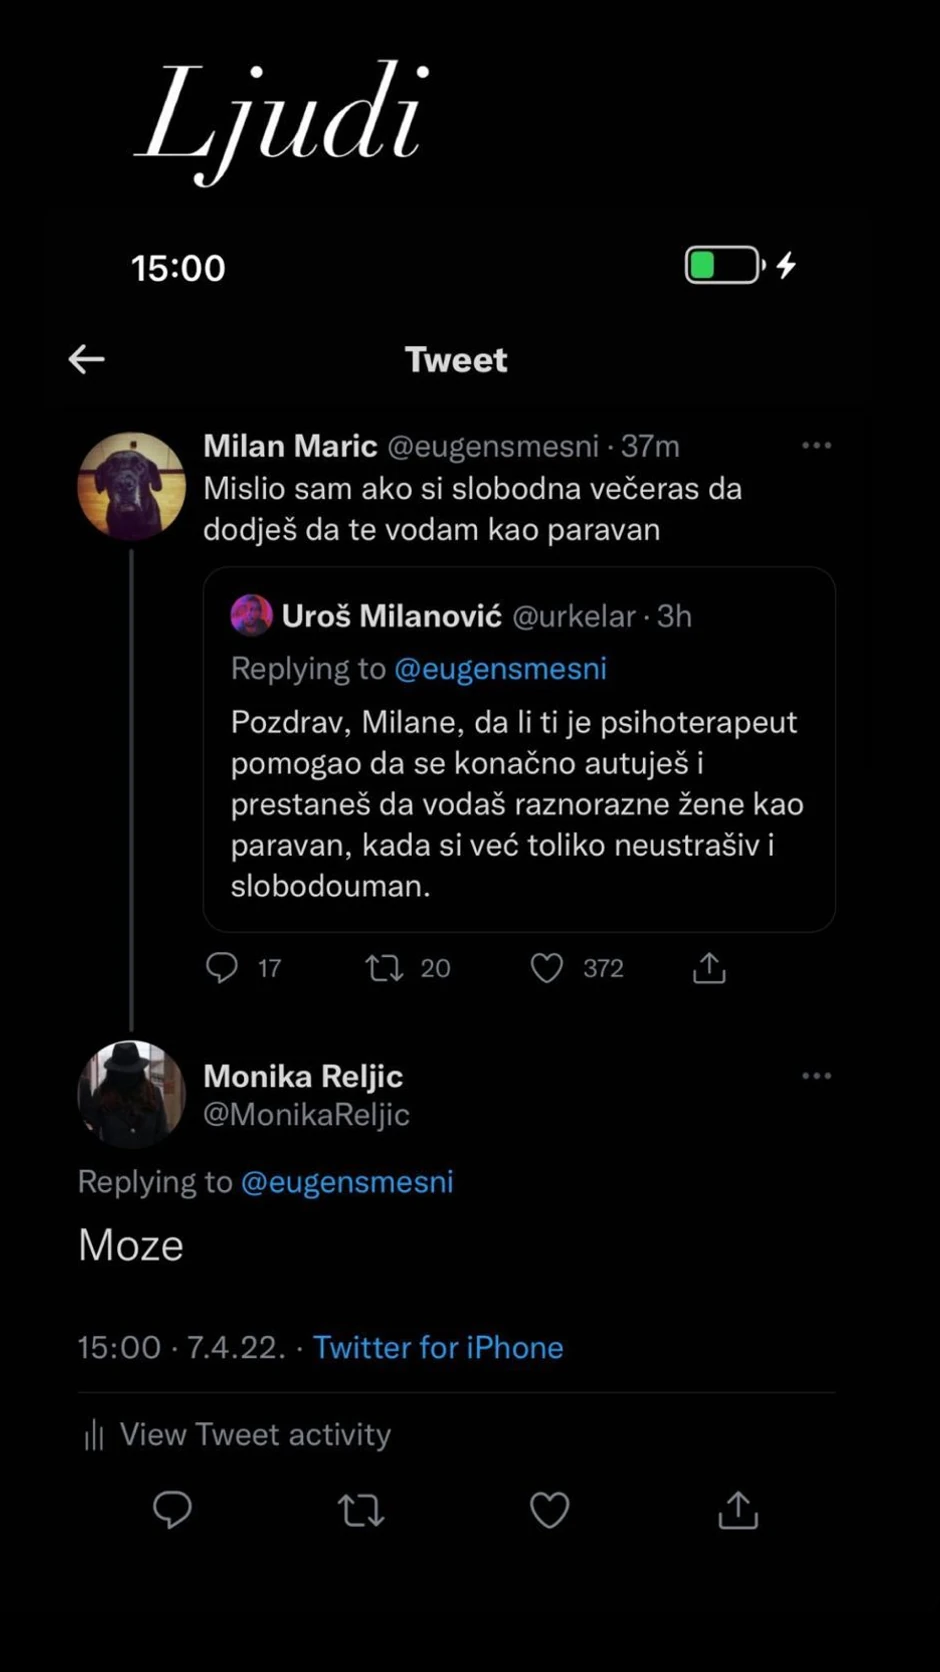Click the View Tweet activity bar-chart icon

point(94,1435)
